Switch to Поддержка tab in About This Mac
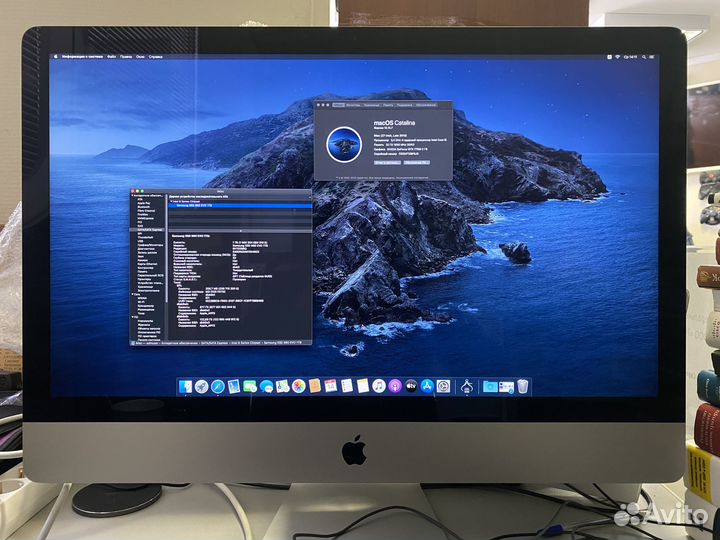720x540 pixels. coord(405,105)
